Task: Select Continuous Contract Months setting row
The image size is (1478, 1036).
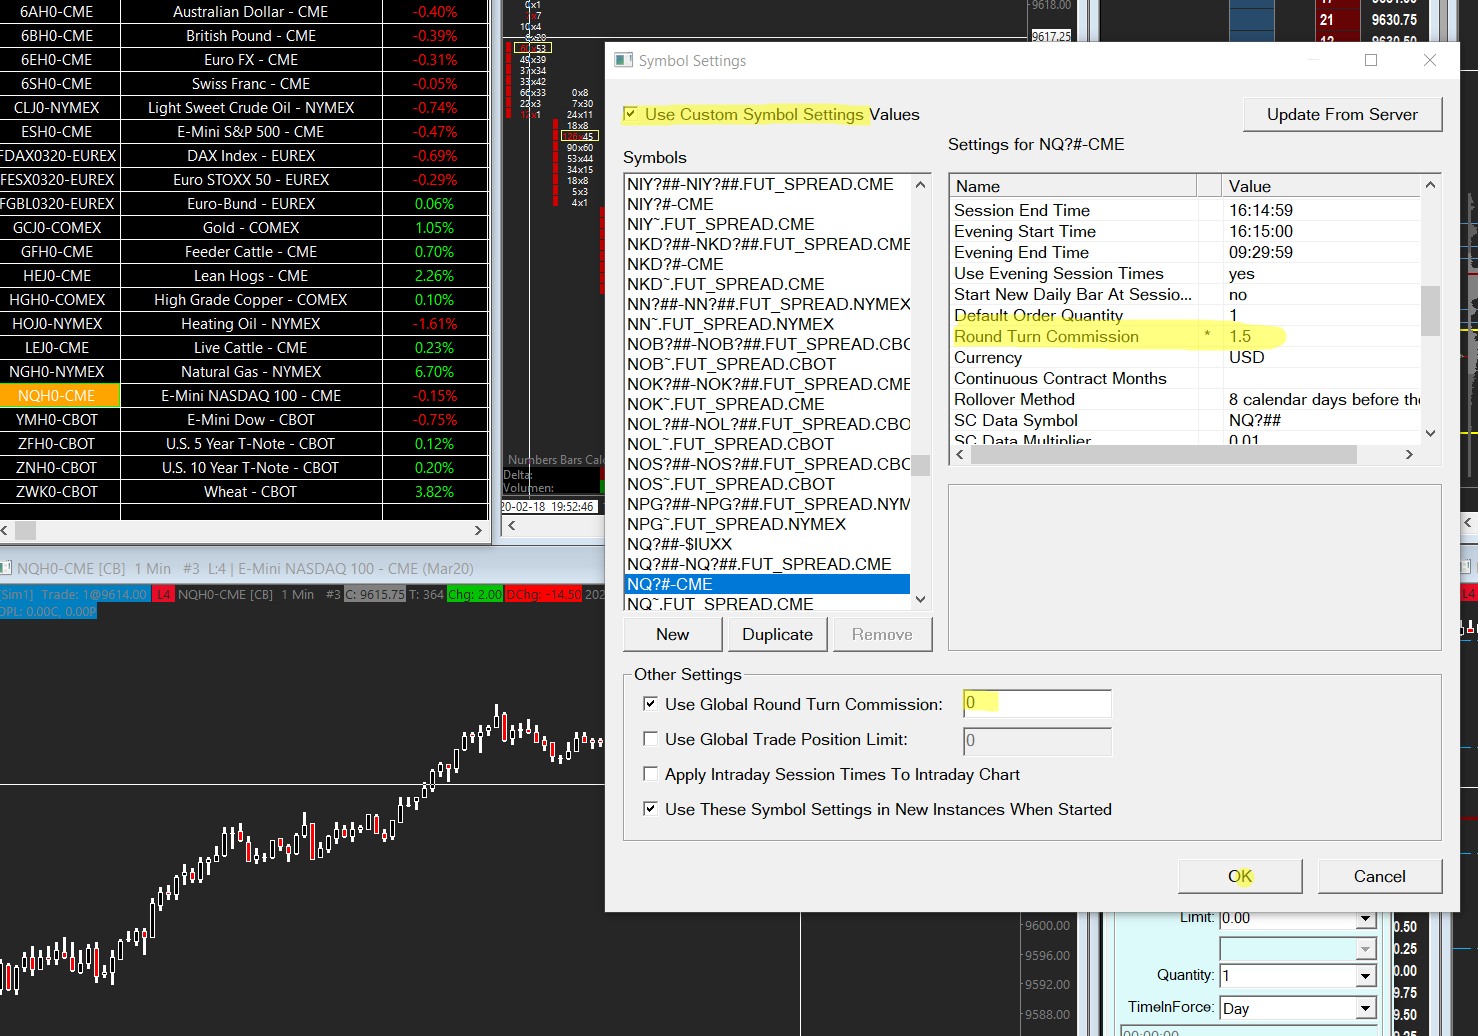Action: click(x=1185, y=378)
